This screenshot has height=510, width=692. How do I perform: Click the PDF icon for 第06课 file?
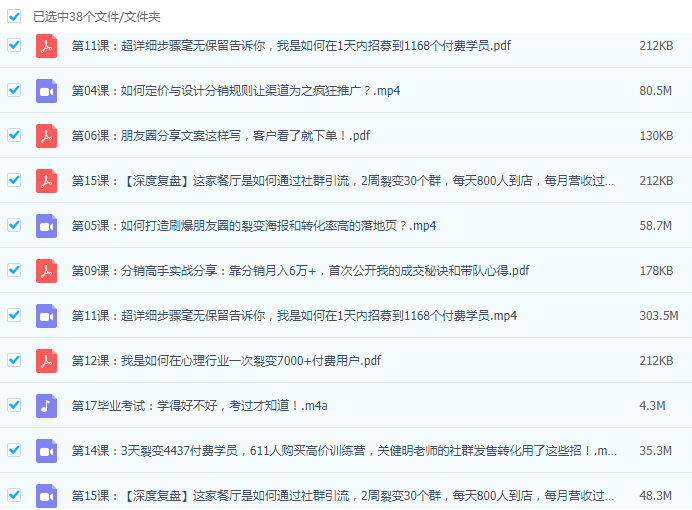pyautogui.click(x=46, y=136)
